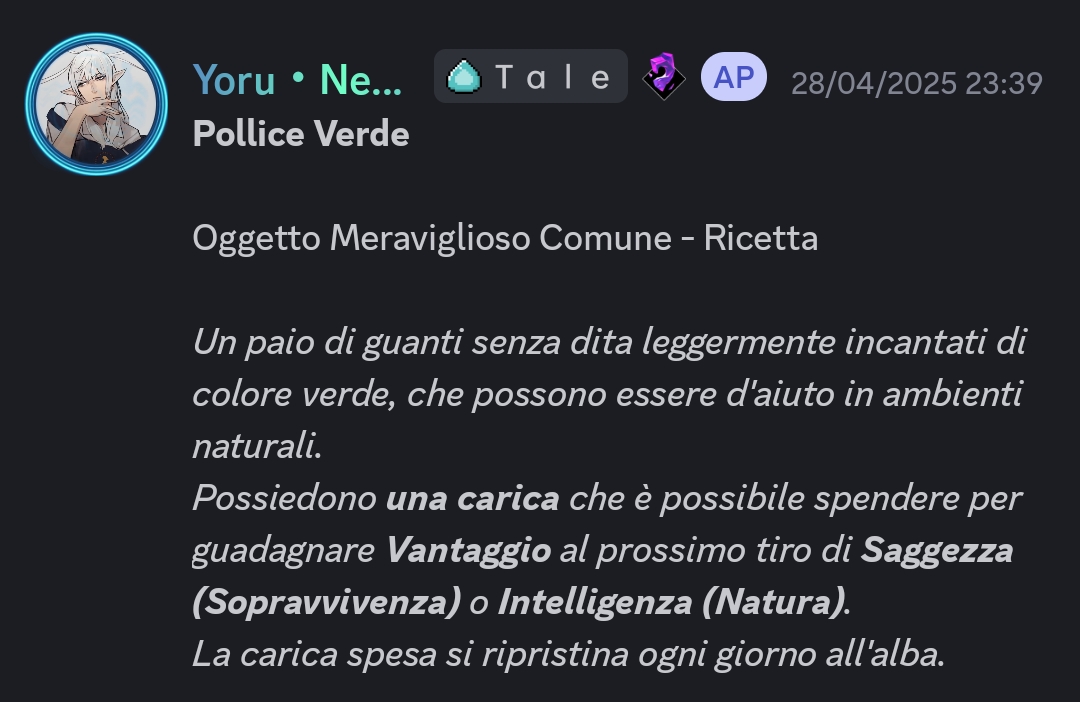
Task: Open Yoru's profile avatar picture
Action: pos(96,104)
